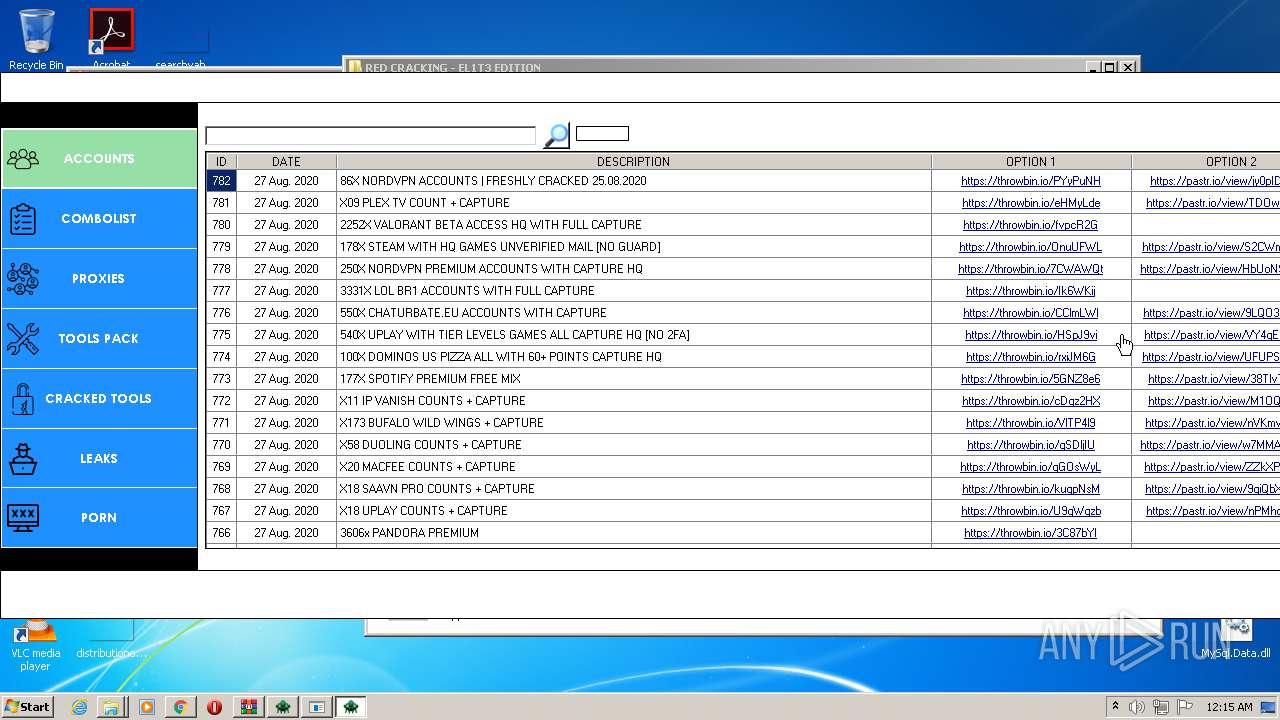This screenshot has width=1280, height=720.
Task: Select row '177X SPOTIFY PREMIUM FREE MIX'
Action: tap(634, 379)
